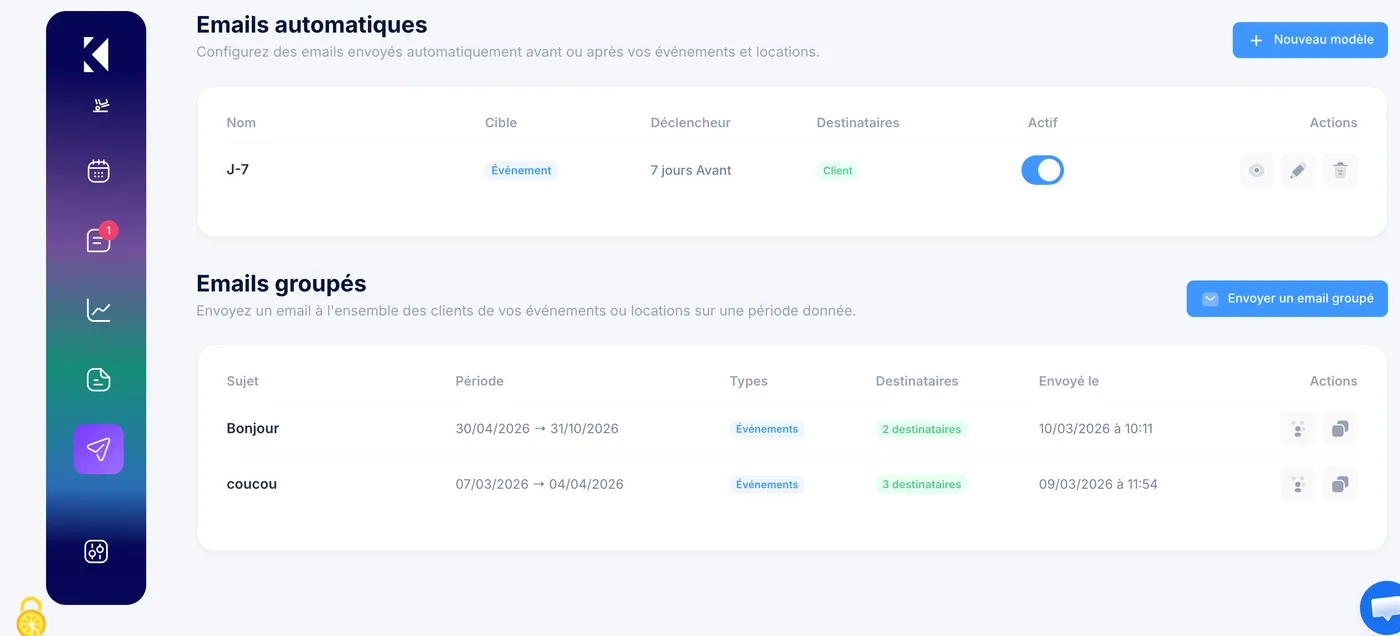The height and width of the screenshot is (636, 1400).
Task: Open the messages icon with the red badge
Action: pyautogui.click(x=98, y=240)
